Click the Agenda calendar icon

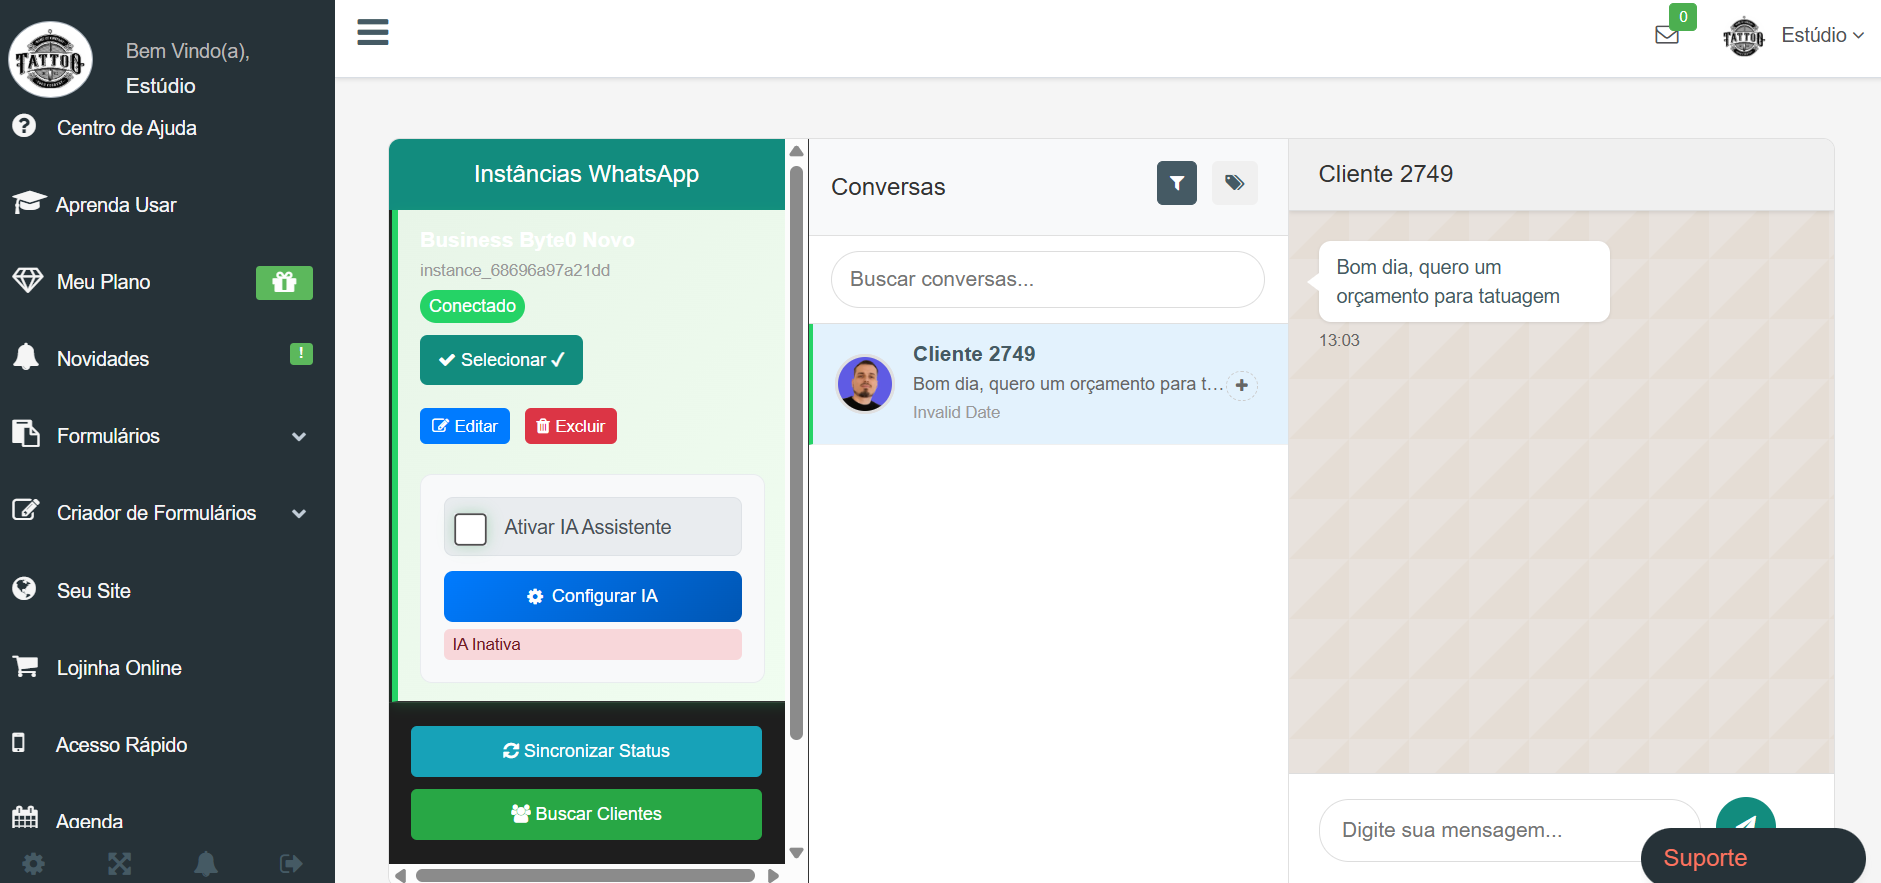(25, 818)
